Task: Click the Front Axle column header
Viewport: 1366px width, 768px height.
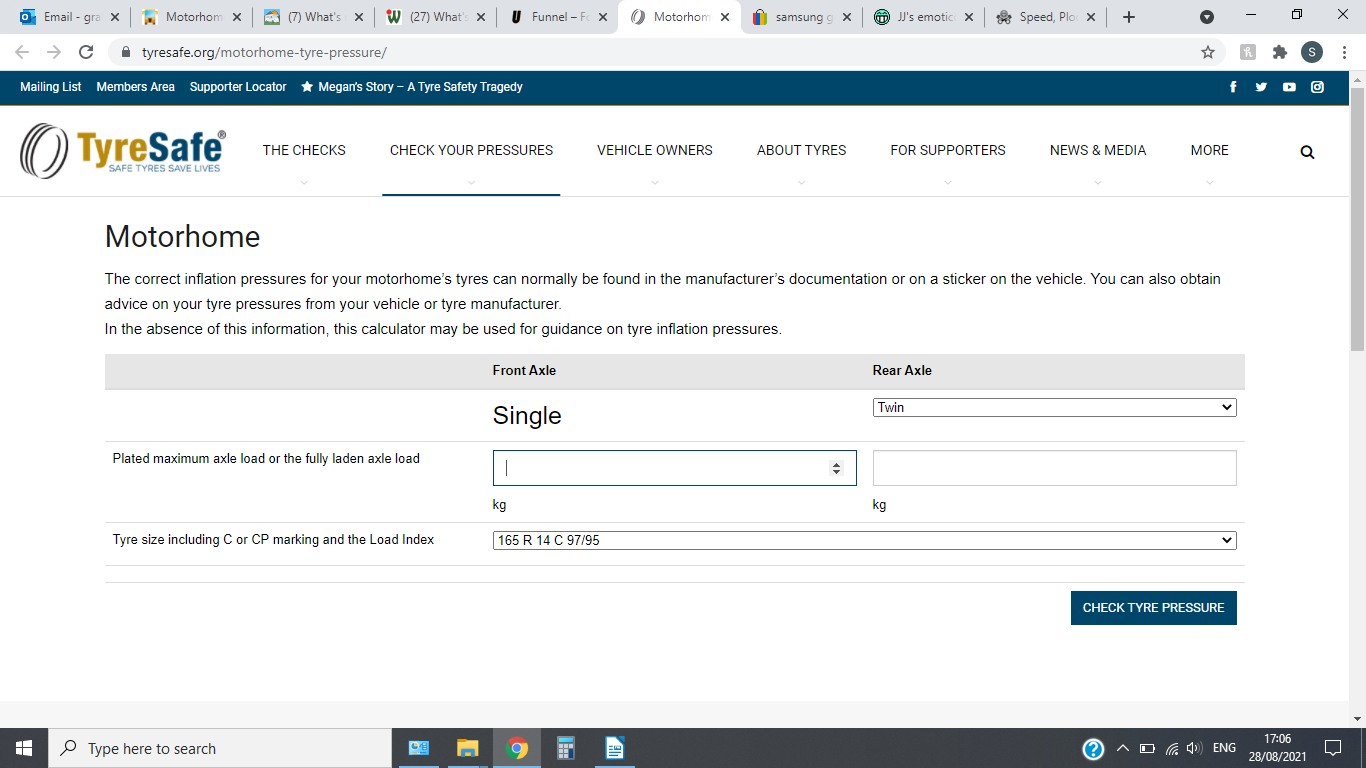Action: 524,370
